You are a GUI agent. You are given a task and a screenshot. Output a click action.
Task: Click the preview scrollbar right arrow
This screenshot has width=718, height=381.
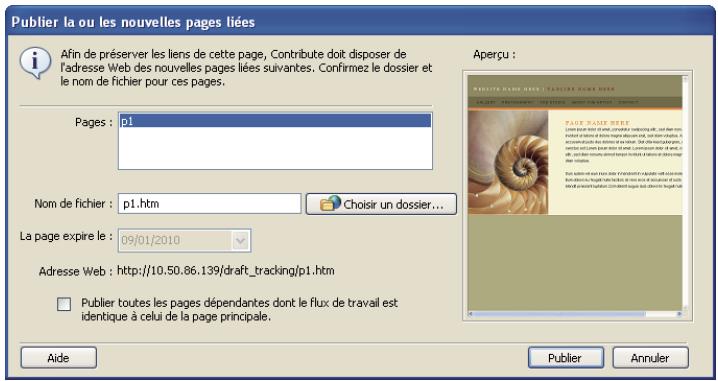(x=679, y=314)
